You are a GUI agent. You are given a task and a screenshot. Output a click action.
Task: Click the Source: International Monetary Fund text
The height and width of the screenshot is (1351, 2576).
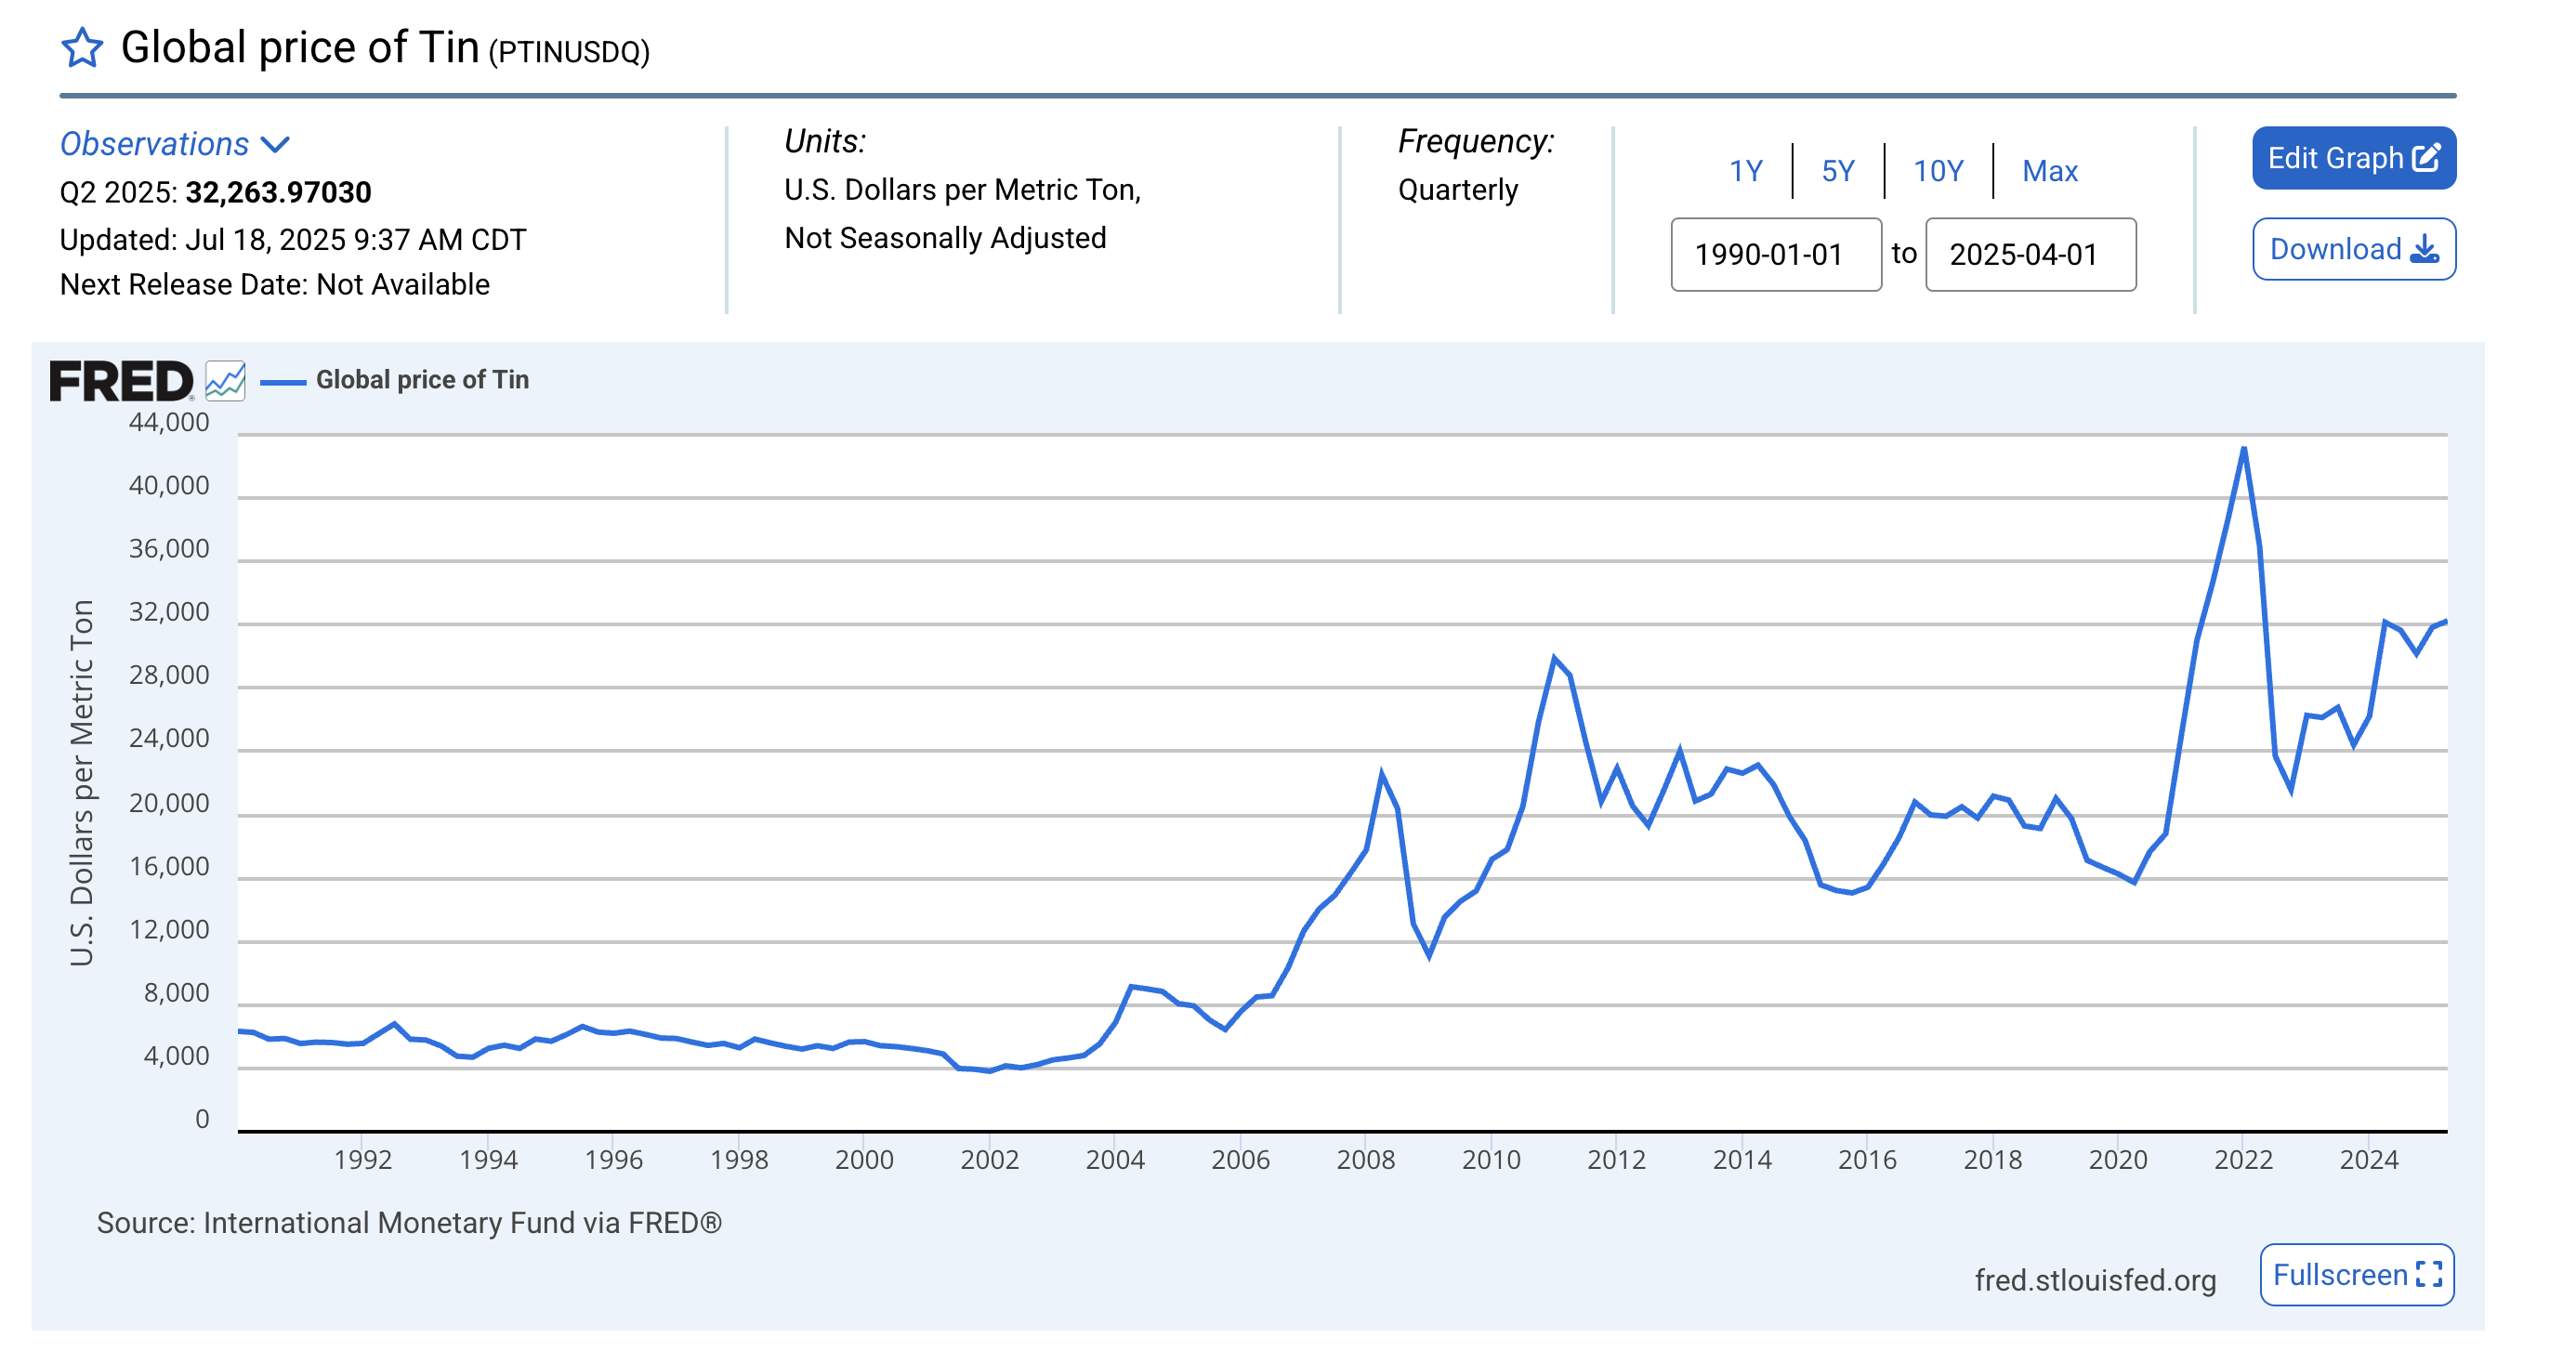(408, 1222)
